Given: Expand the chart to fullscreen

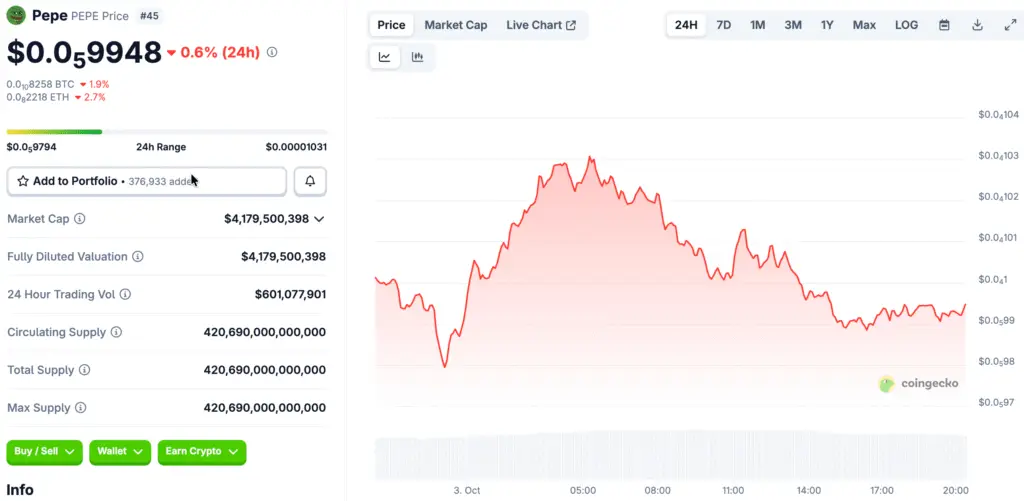Looking at the screenshot, I should 1010,25.
